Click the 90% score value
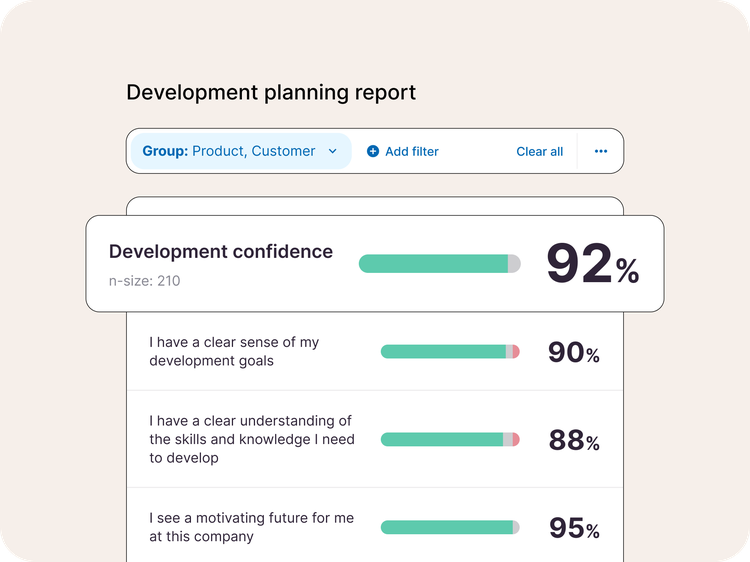Screen dimensions: 750x562 point(573,352)
